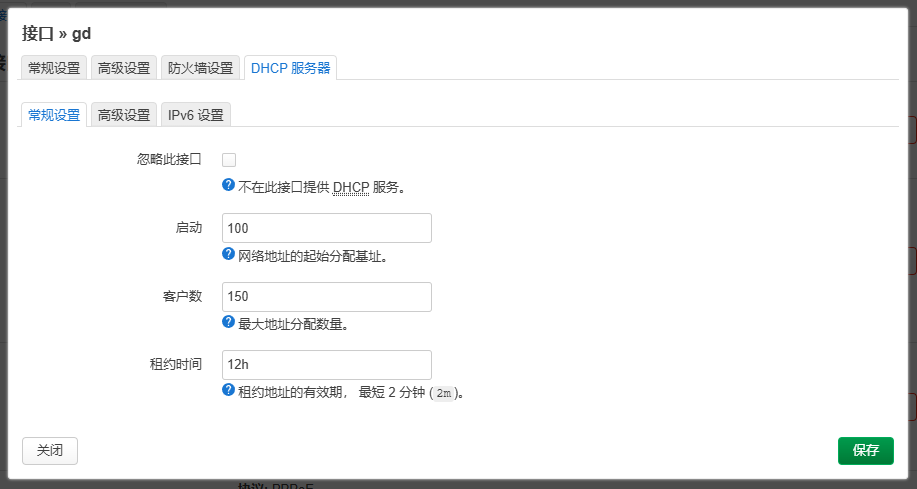Open the top-row 常规设置 tab
This screenshot has height=489, width=917.
coord(54,68)
